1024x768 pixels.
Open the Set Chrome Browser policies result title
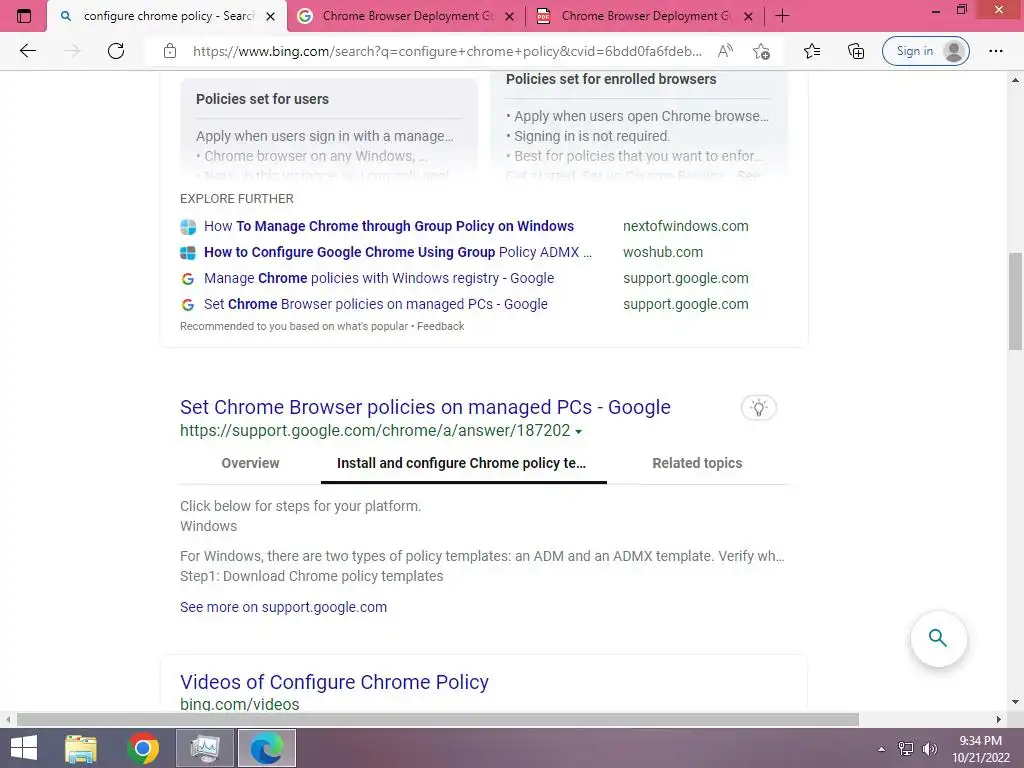coord(425,407)
